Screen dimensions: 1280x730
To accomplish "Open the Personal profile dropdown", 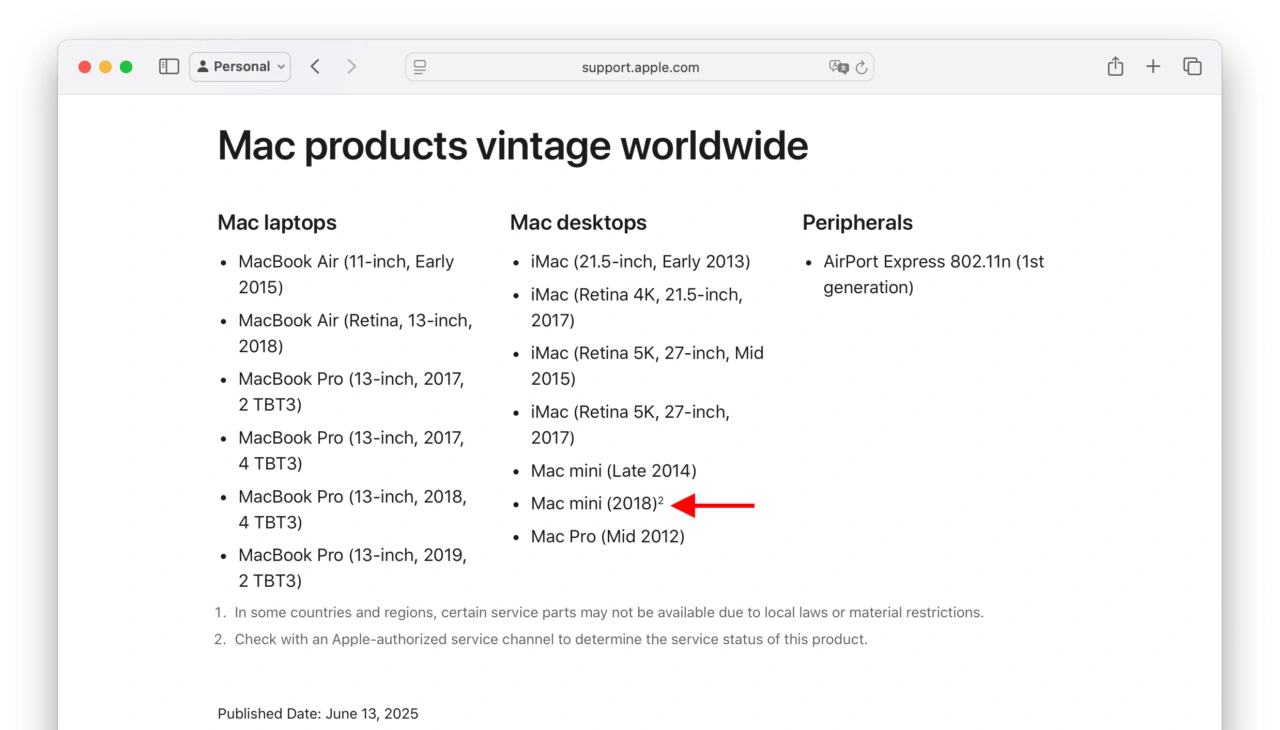I will point(240,67).
